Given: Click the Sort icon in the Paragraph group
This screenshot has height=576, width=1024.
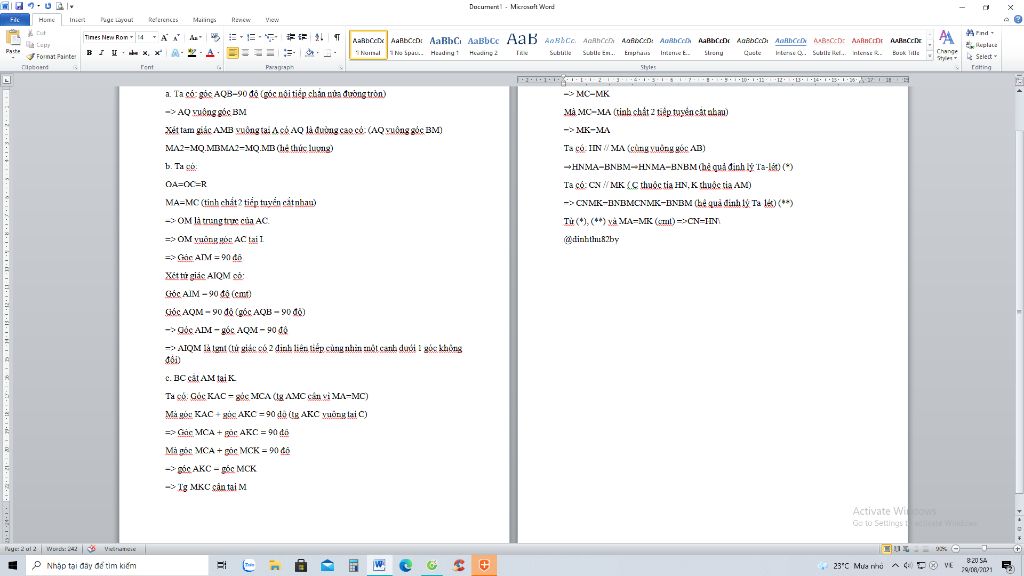Looking at the screenshot, I should tap(319, 38).
